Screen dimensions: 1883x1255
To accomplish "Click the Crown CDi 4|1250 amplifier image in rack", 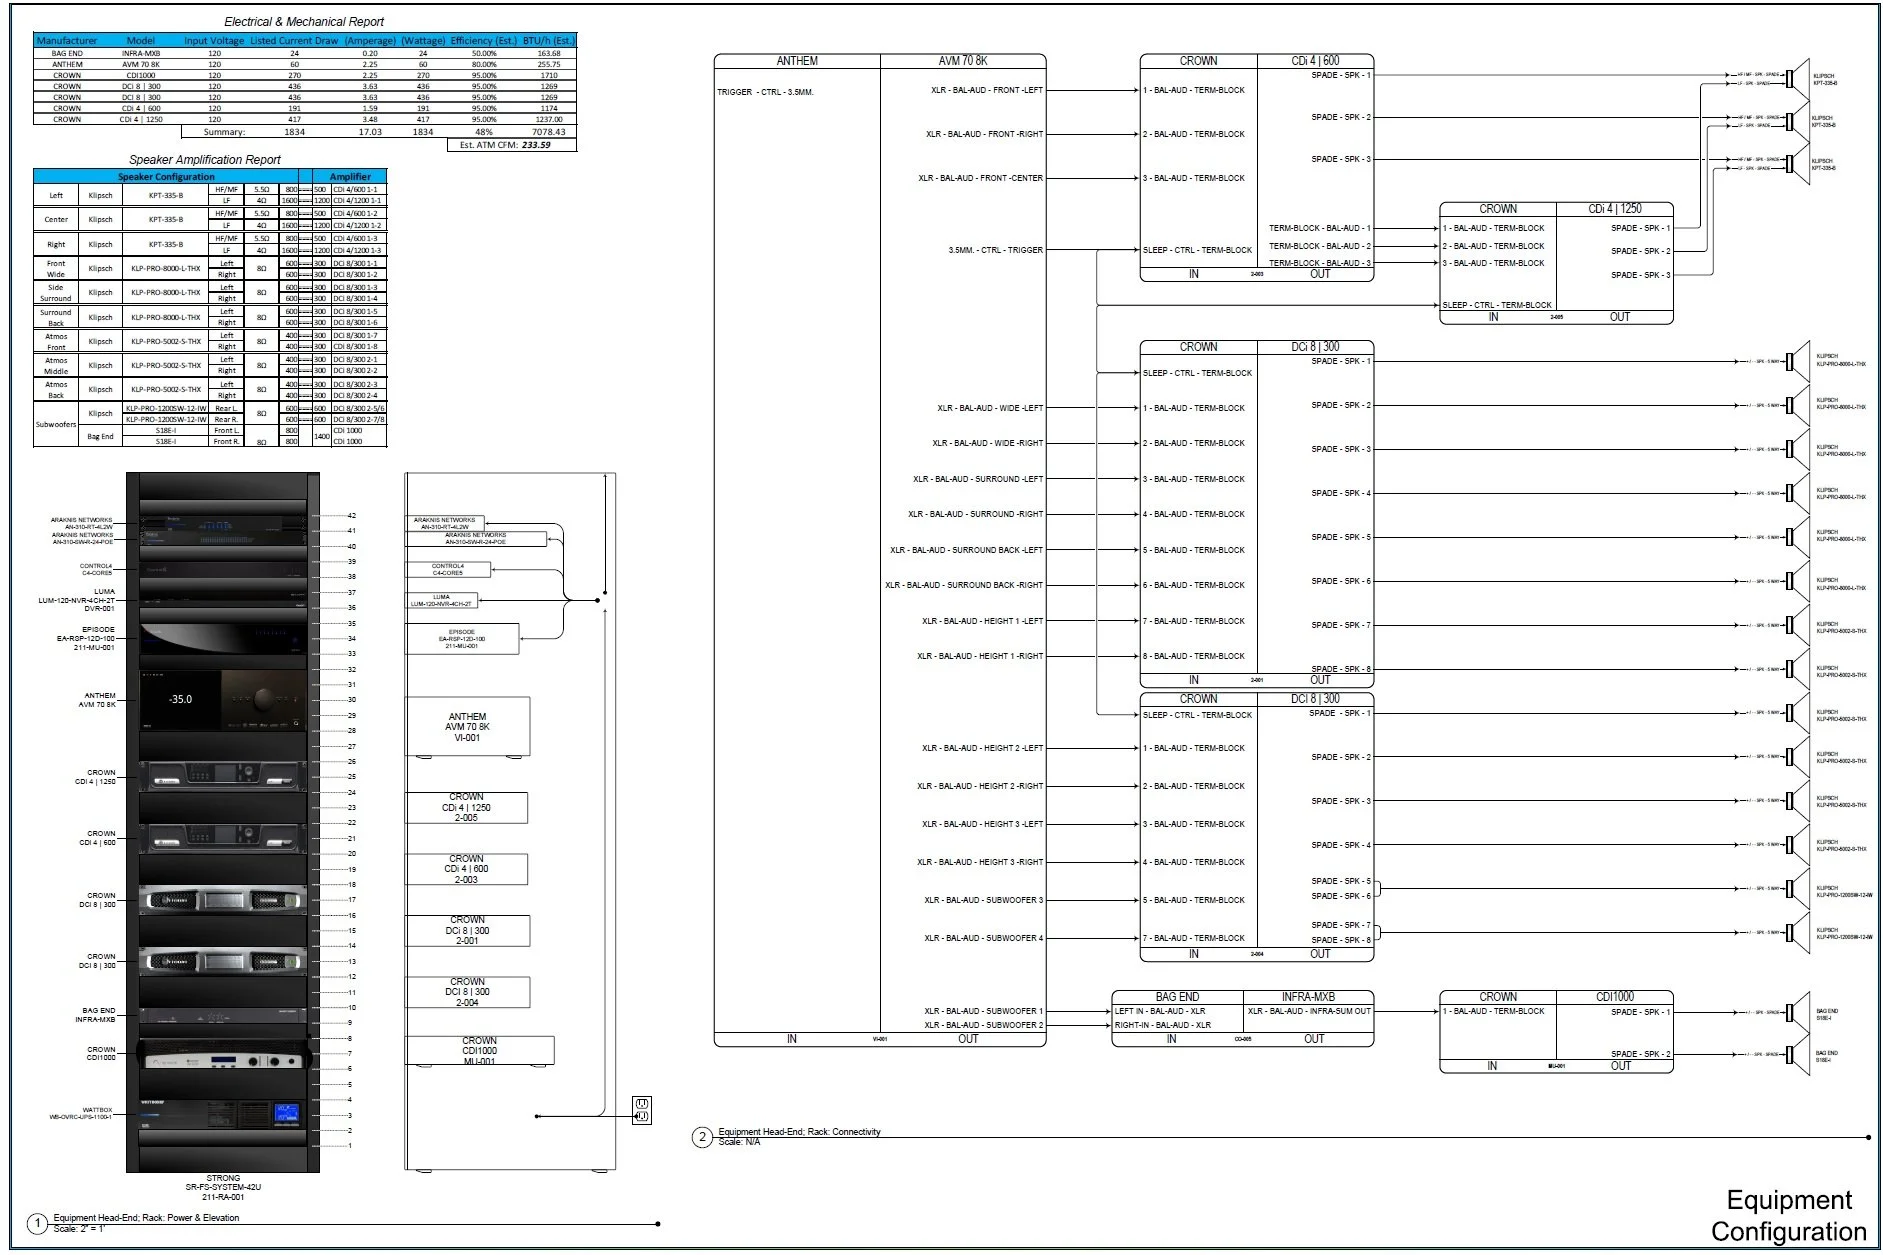I will point(223,777).
